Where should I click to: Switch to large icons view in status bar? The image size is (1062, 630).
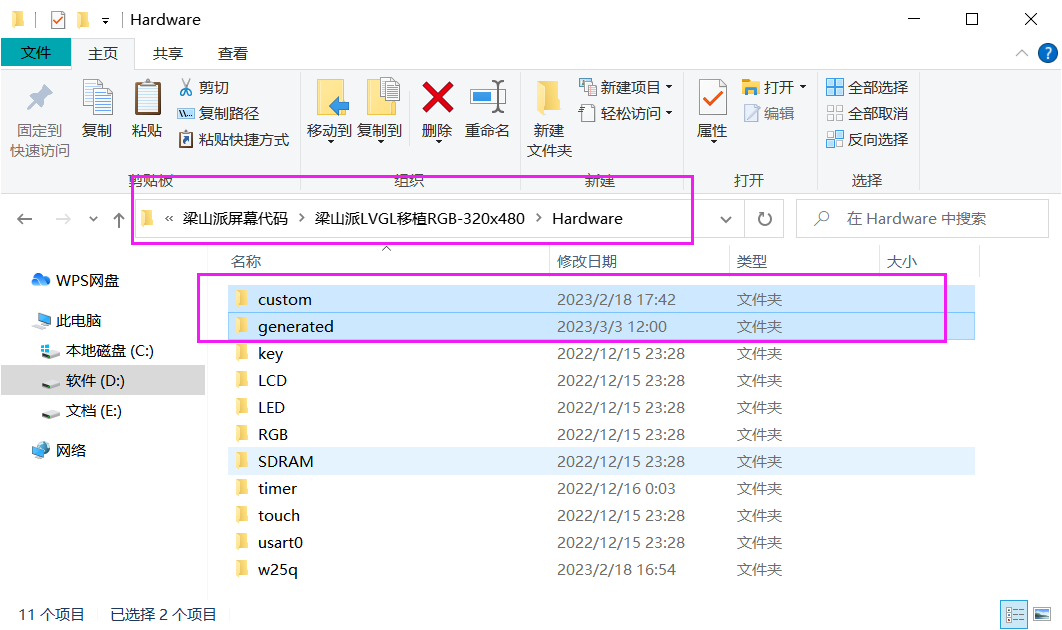coord(1042,614)
